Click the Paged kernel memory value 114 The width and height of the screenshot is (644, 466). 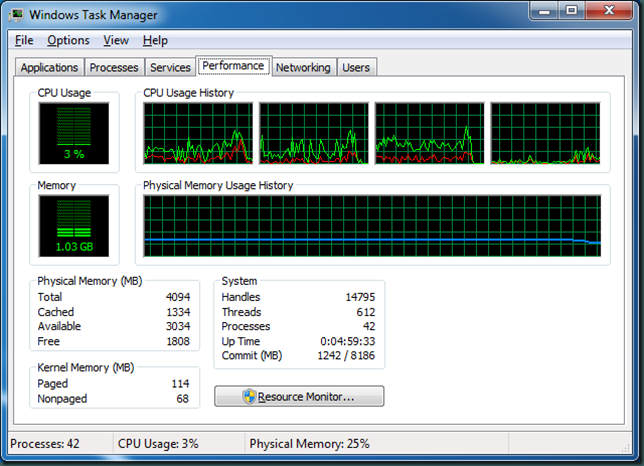point(180,383)
